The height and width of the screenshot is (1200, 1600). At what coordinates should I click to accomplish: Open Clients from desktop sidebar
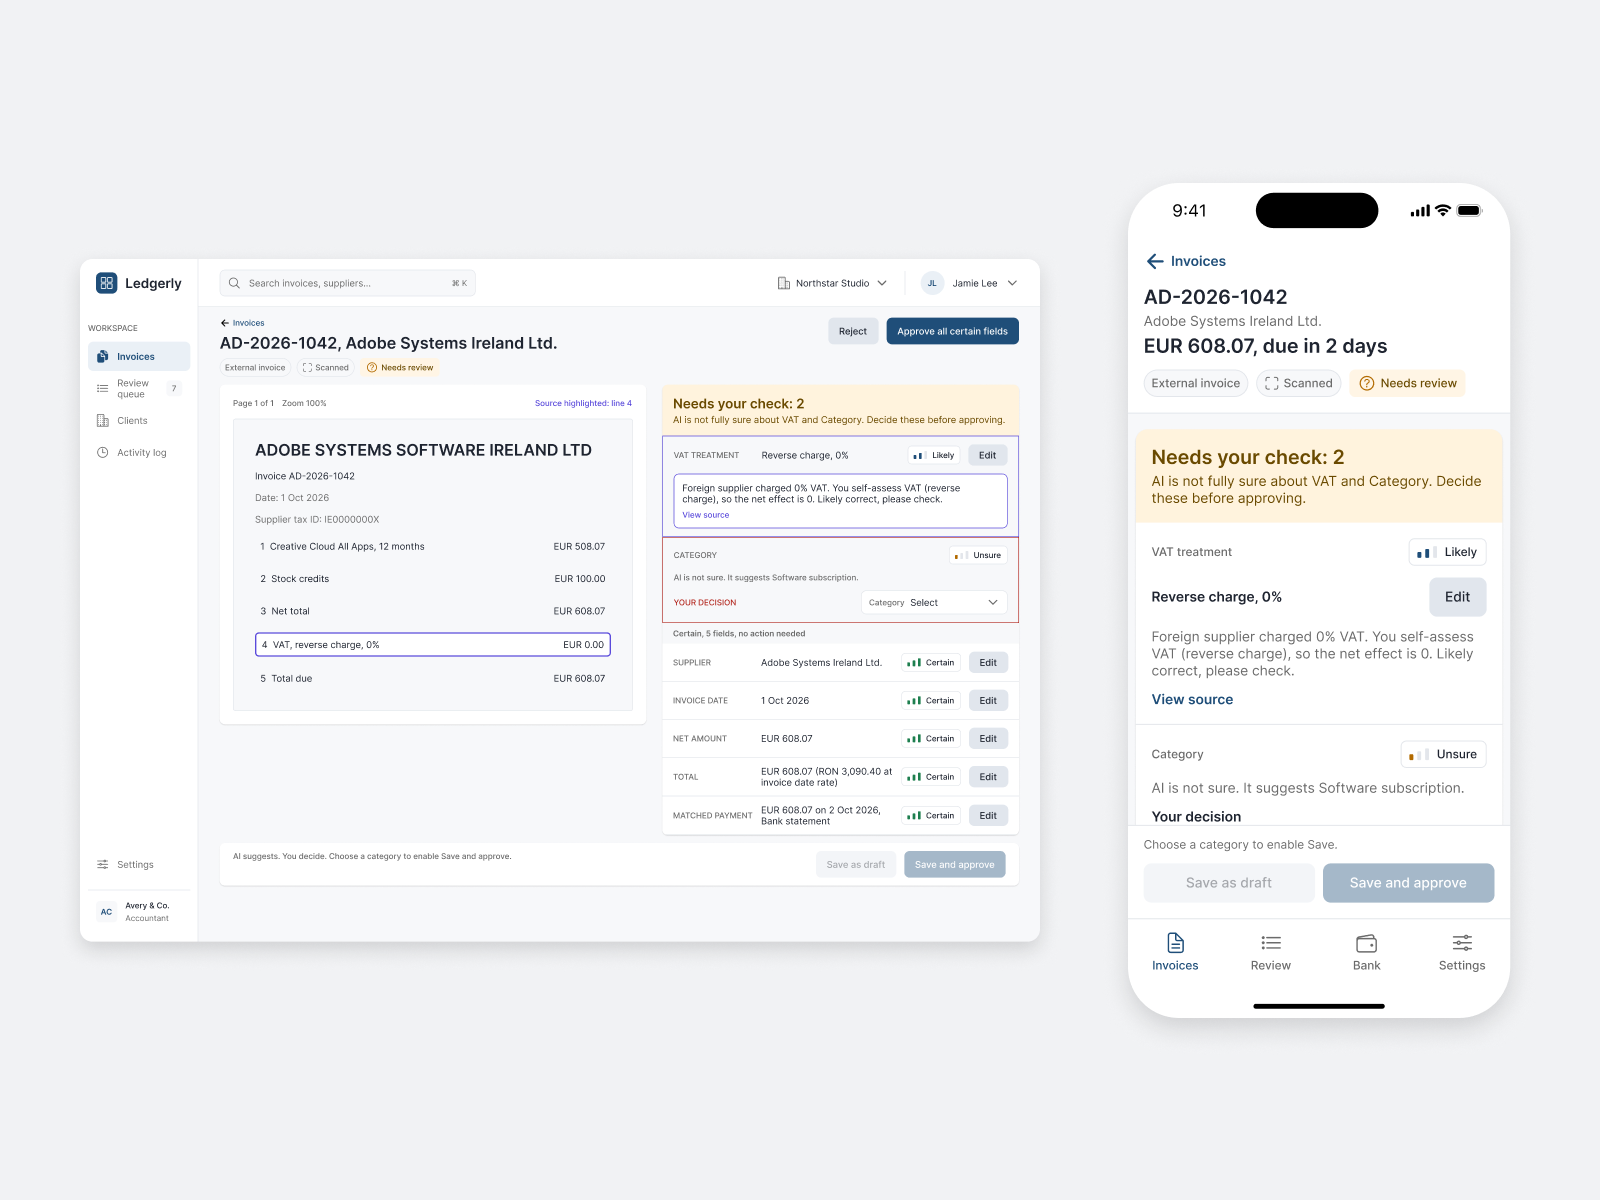138,421
